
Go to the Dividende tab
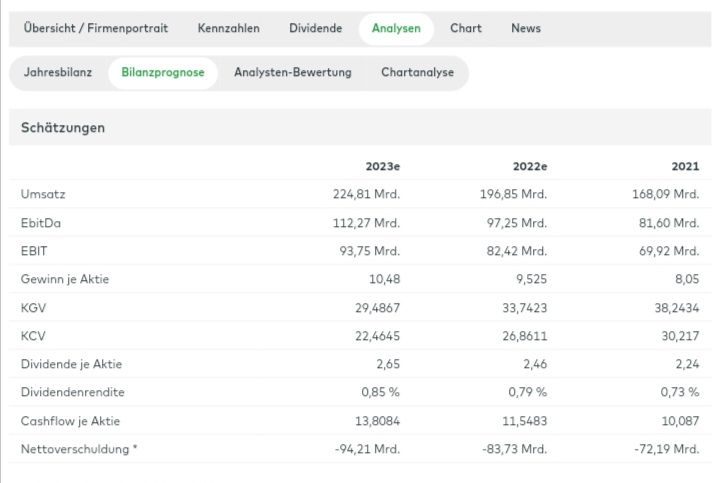(x=315, y=28)
